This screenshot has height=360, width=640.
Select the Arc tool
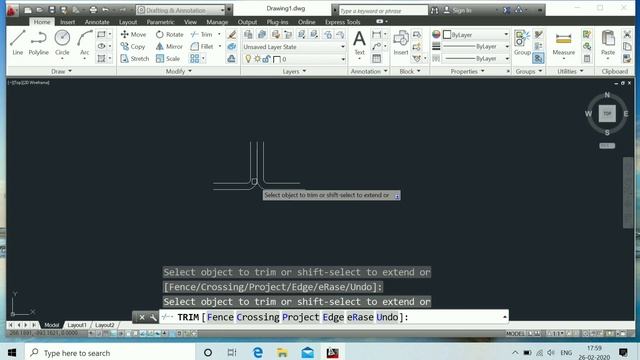pyautogui.click(x=84, y=42)
